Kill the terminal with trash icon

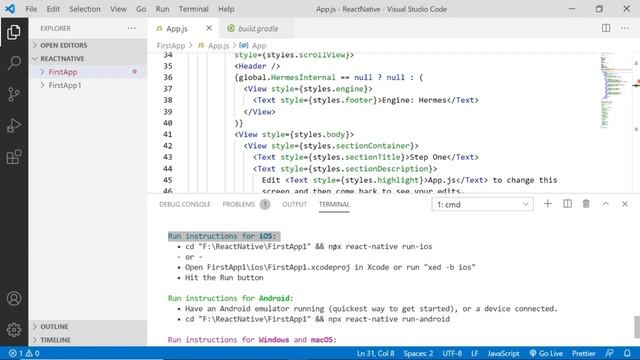coord(586,204)
